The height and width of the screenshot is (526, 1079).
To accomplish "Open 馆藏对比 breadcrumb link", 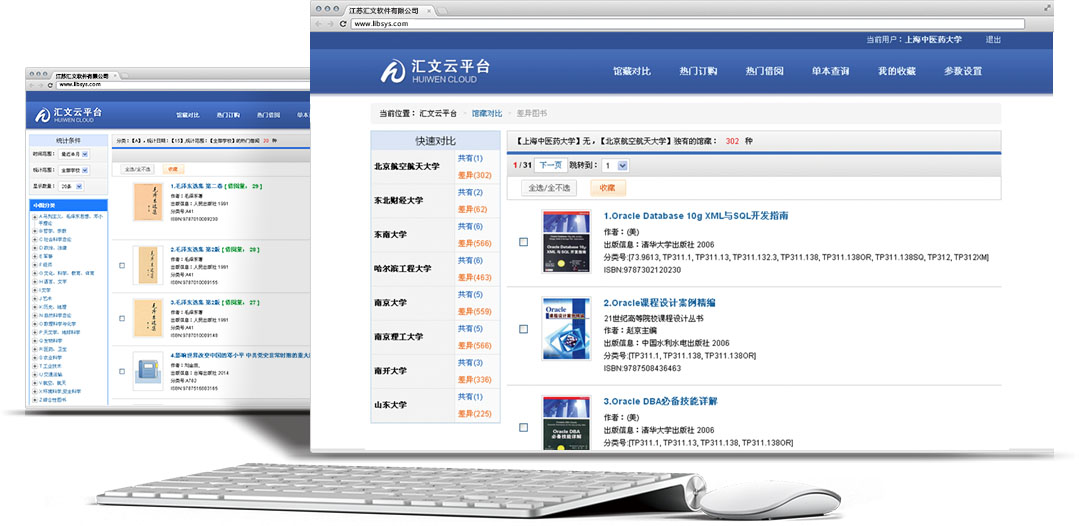I will 487,114.
